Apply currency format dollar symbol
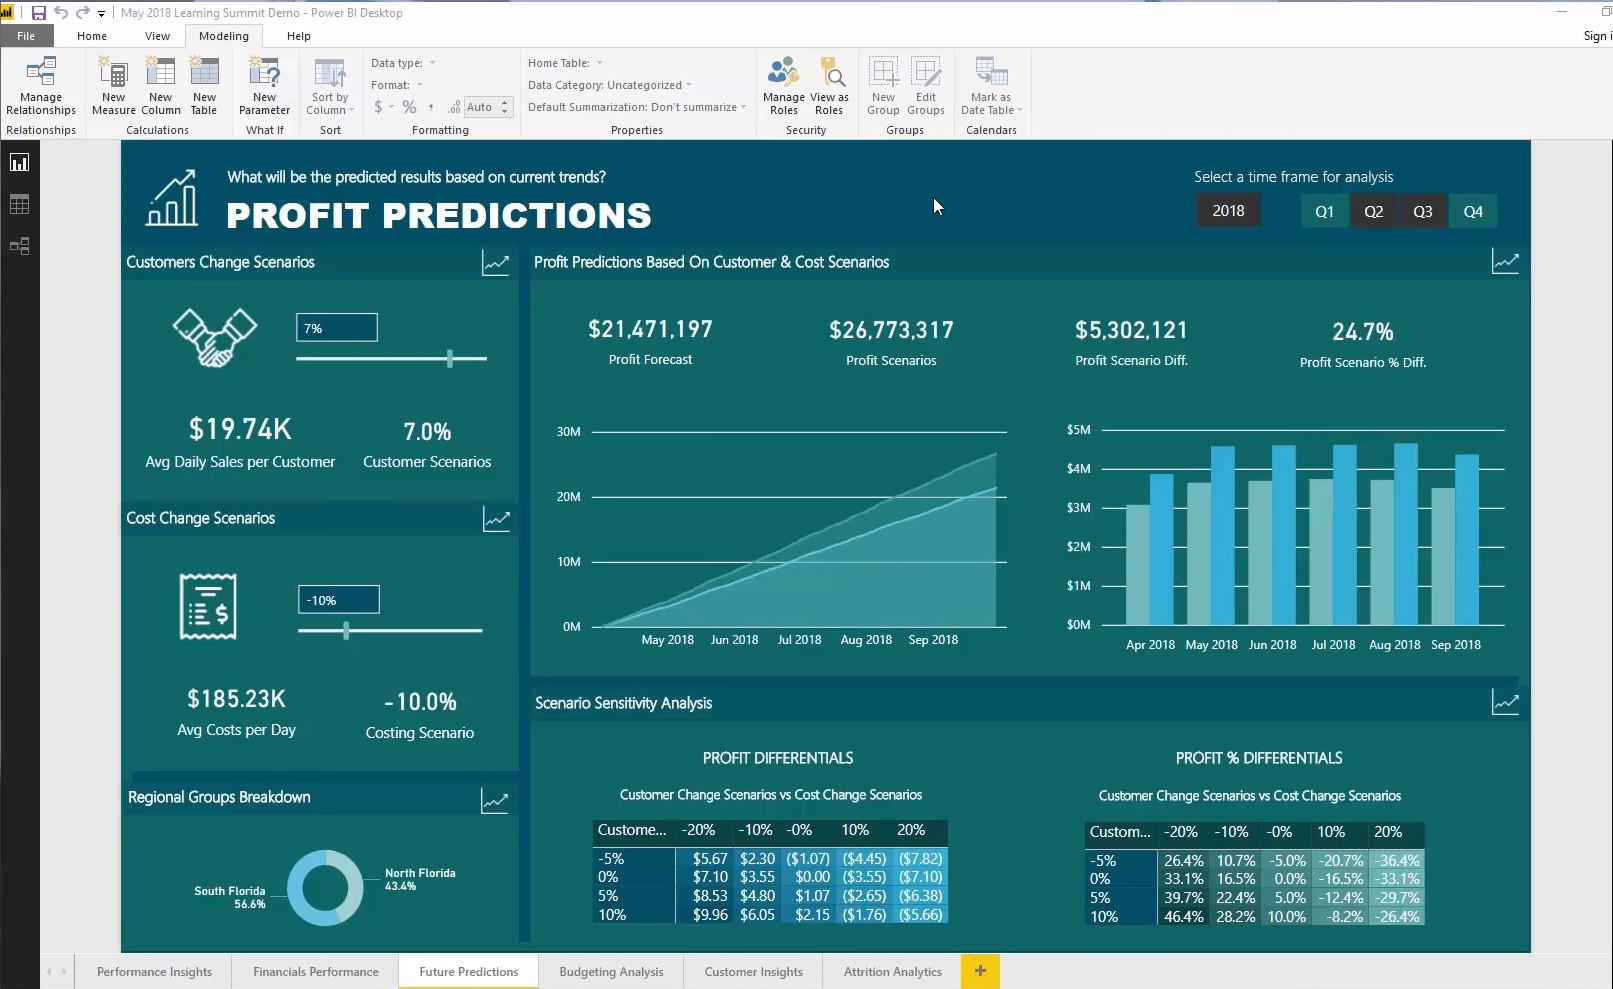1613x989 pixels. tap(379, 107)
